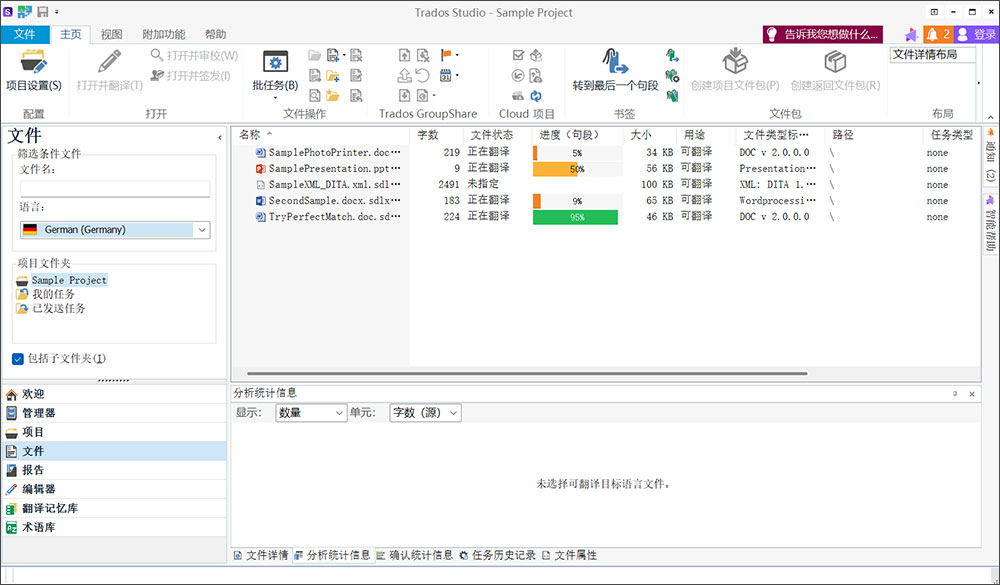Collapse the 文件 left panel chevron
Image resolution: width=1000 pixels, height=585 pixels.
220,137
